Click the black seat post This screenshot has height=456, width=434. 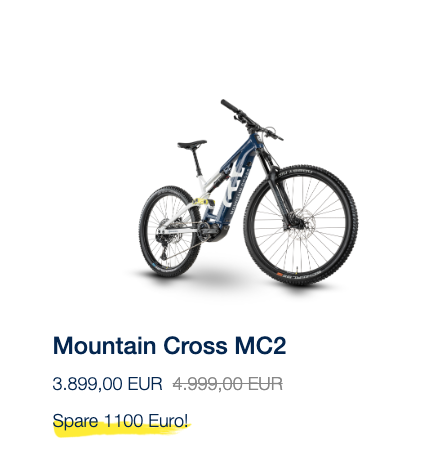tap(197, 162)
